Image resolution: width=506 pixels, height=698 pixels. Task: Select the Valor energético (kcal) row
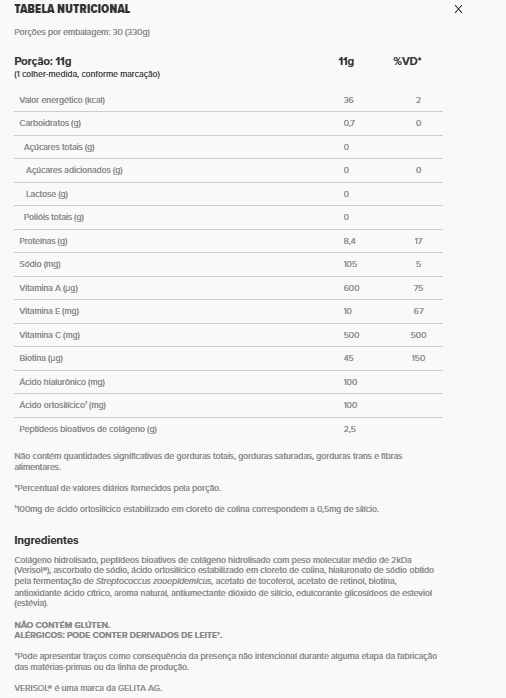[x=228, y=100]
